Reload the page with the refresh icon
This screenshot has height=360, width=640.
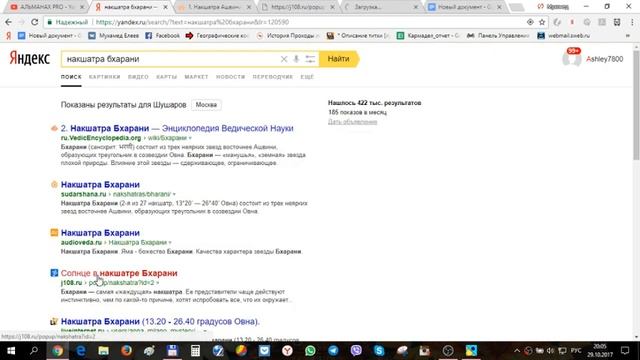[34, 22]
